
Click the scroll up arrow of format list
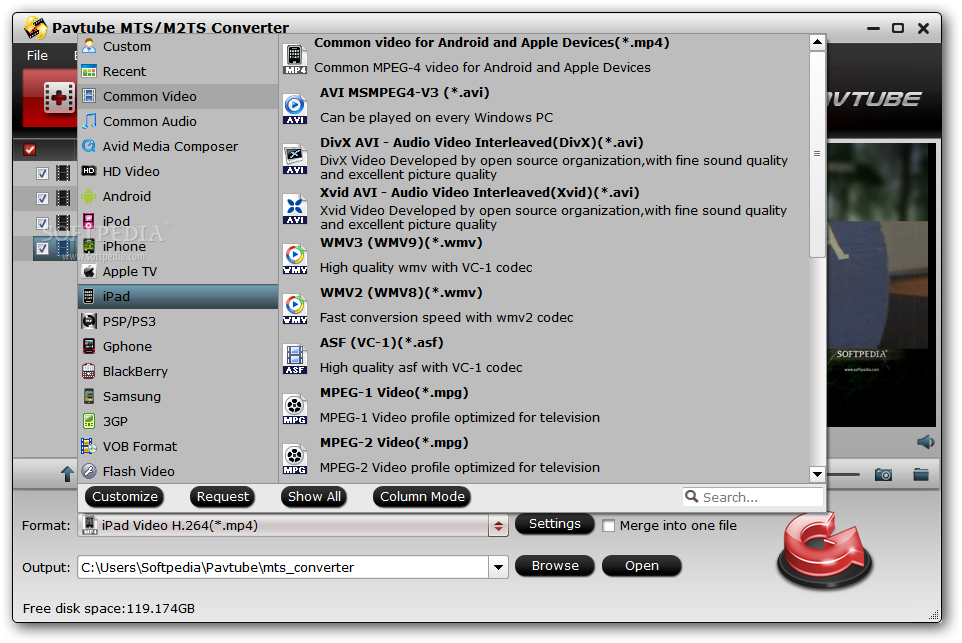click(817, 42)
